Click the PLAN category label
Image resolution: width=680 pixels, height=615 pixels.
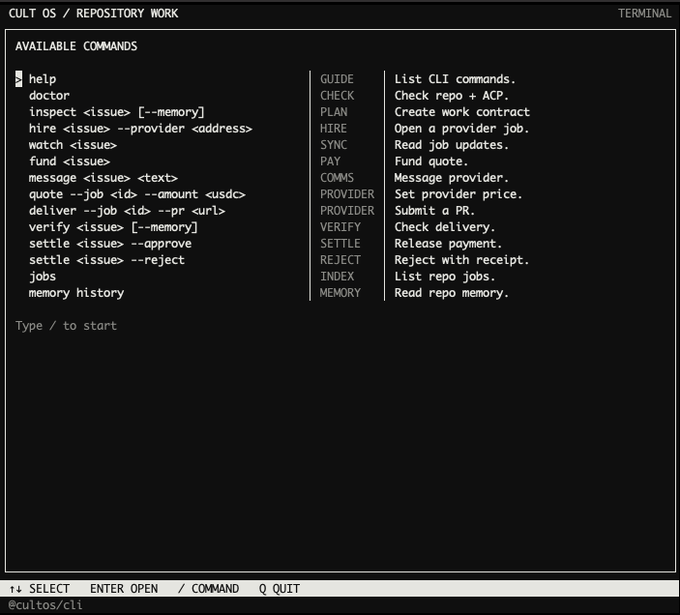tap(333, 112)
